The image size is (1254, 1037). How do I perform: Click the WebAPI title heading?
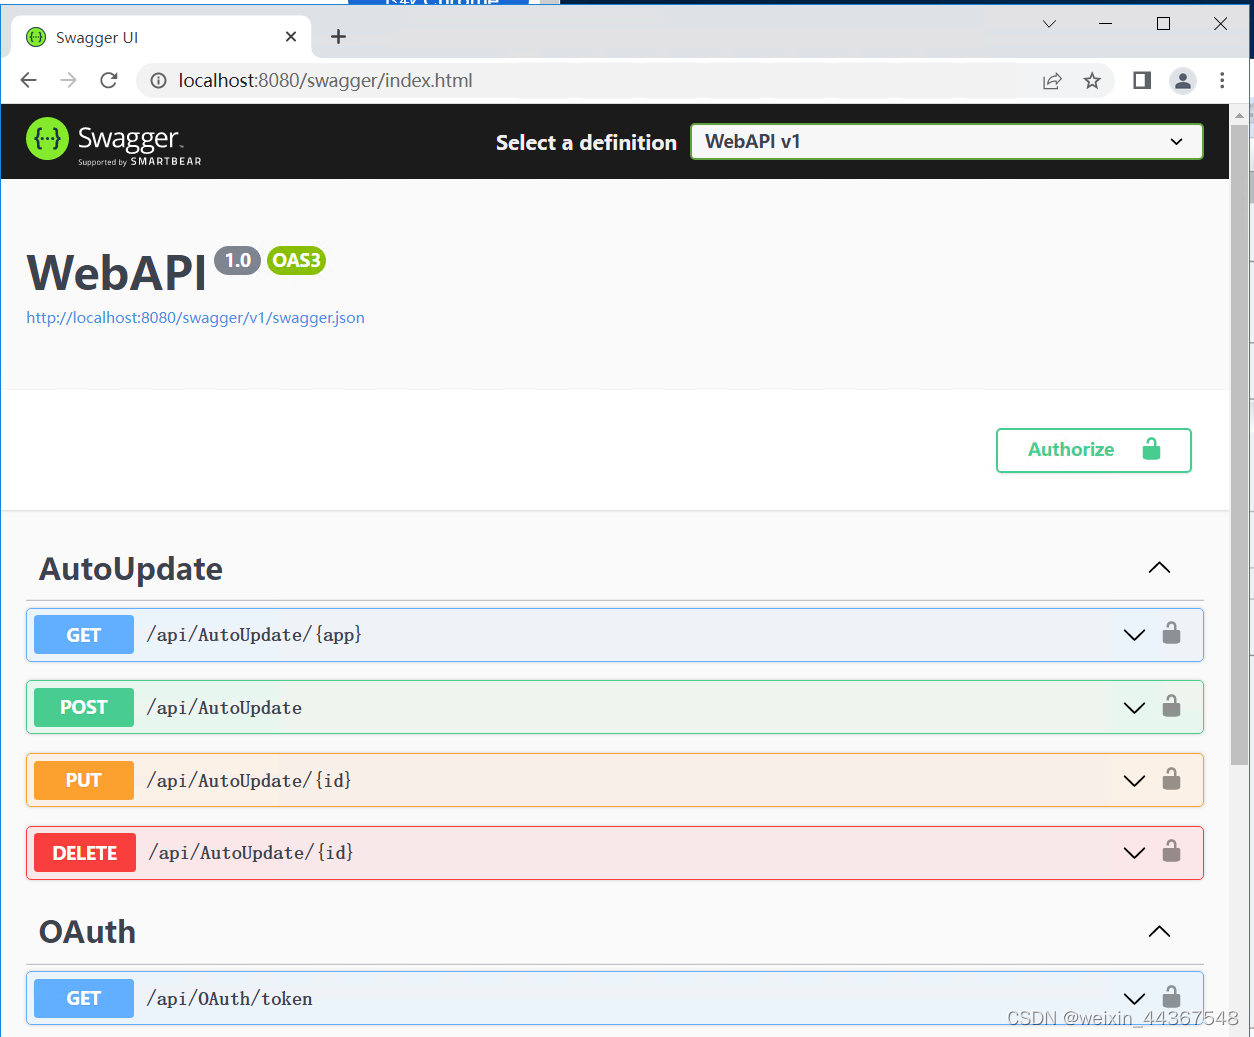click(x=116, y=273)
